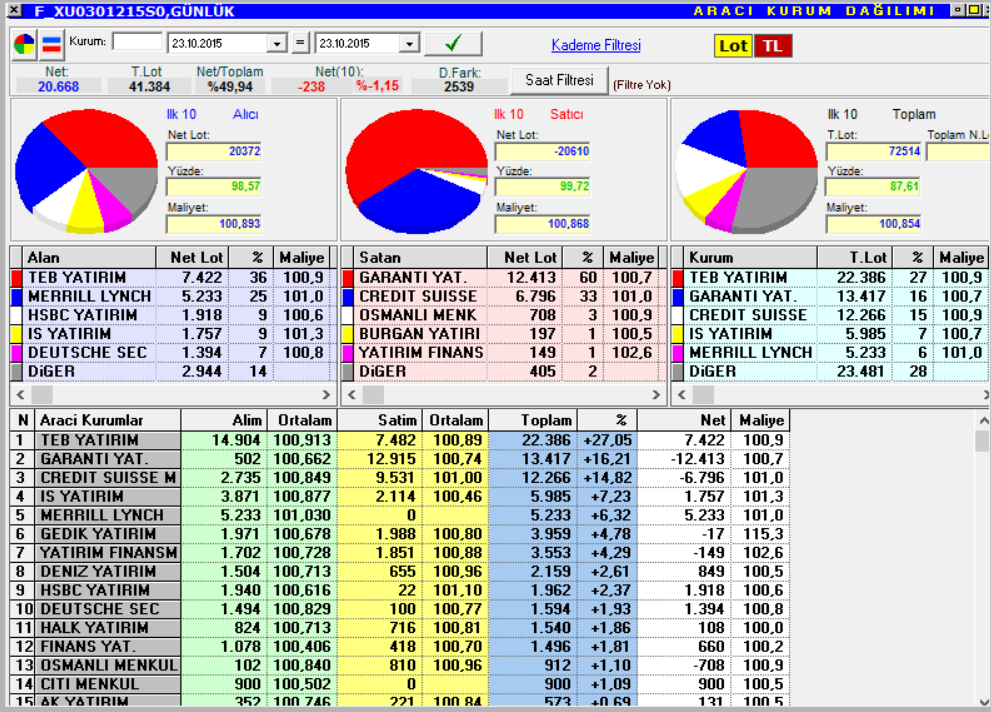This screenshot has height=712, width=991.
Task: Click the pie chart view icon
Action: [24, 45]
